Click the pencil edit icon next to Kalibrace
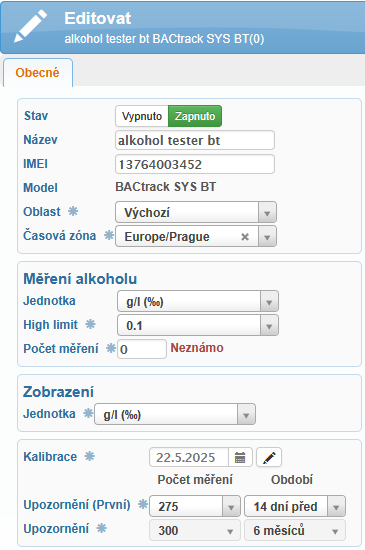365x550 pixels. pyautogui.click(x=269, y=457)
